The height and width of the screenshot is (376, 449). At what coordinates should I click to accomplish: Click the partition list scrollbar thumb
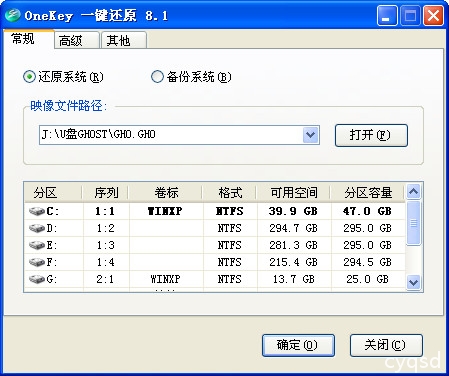[x=413, y=223]
